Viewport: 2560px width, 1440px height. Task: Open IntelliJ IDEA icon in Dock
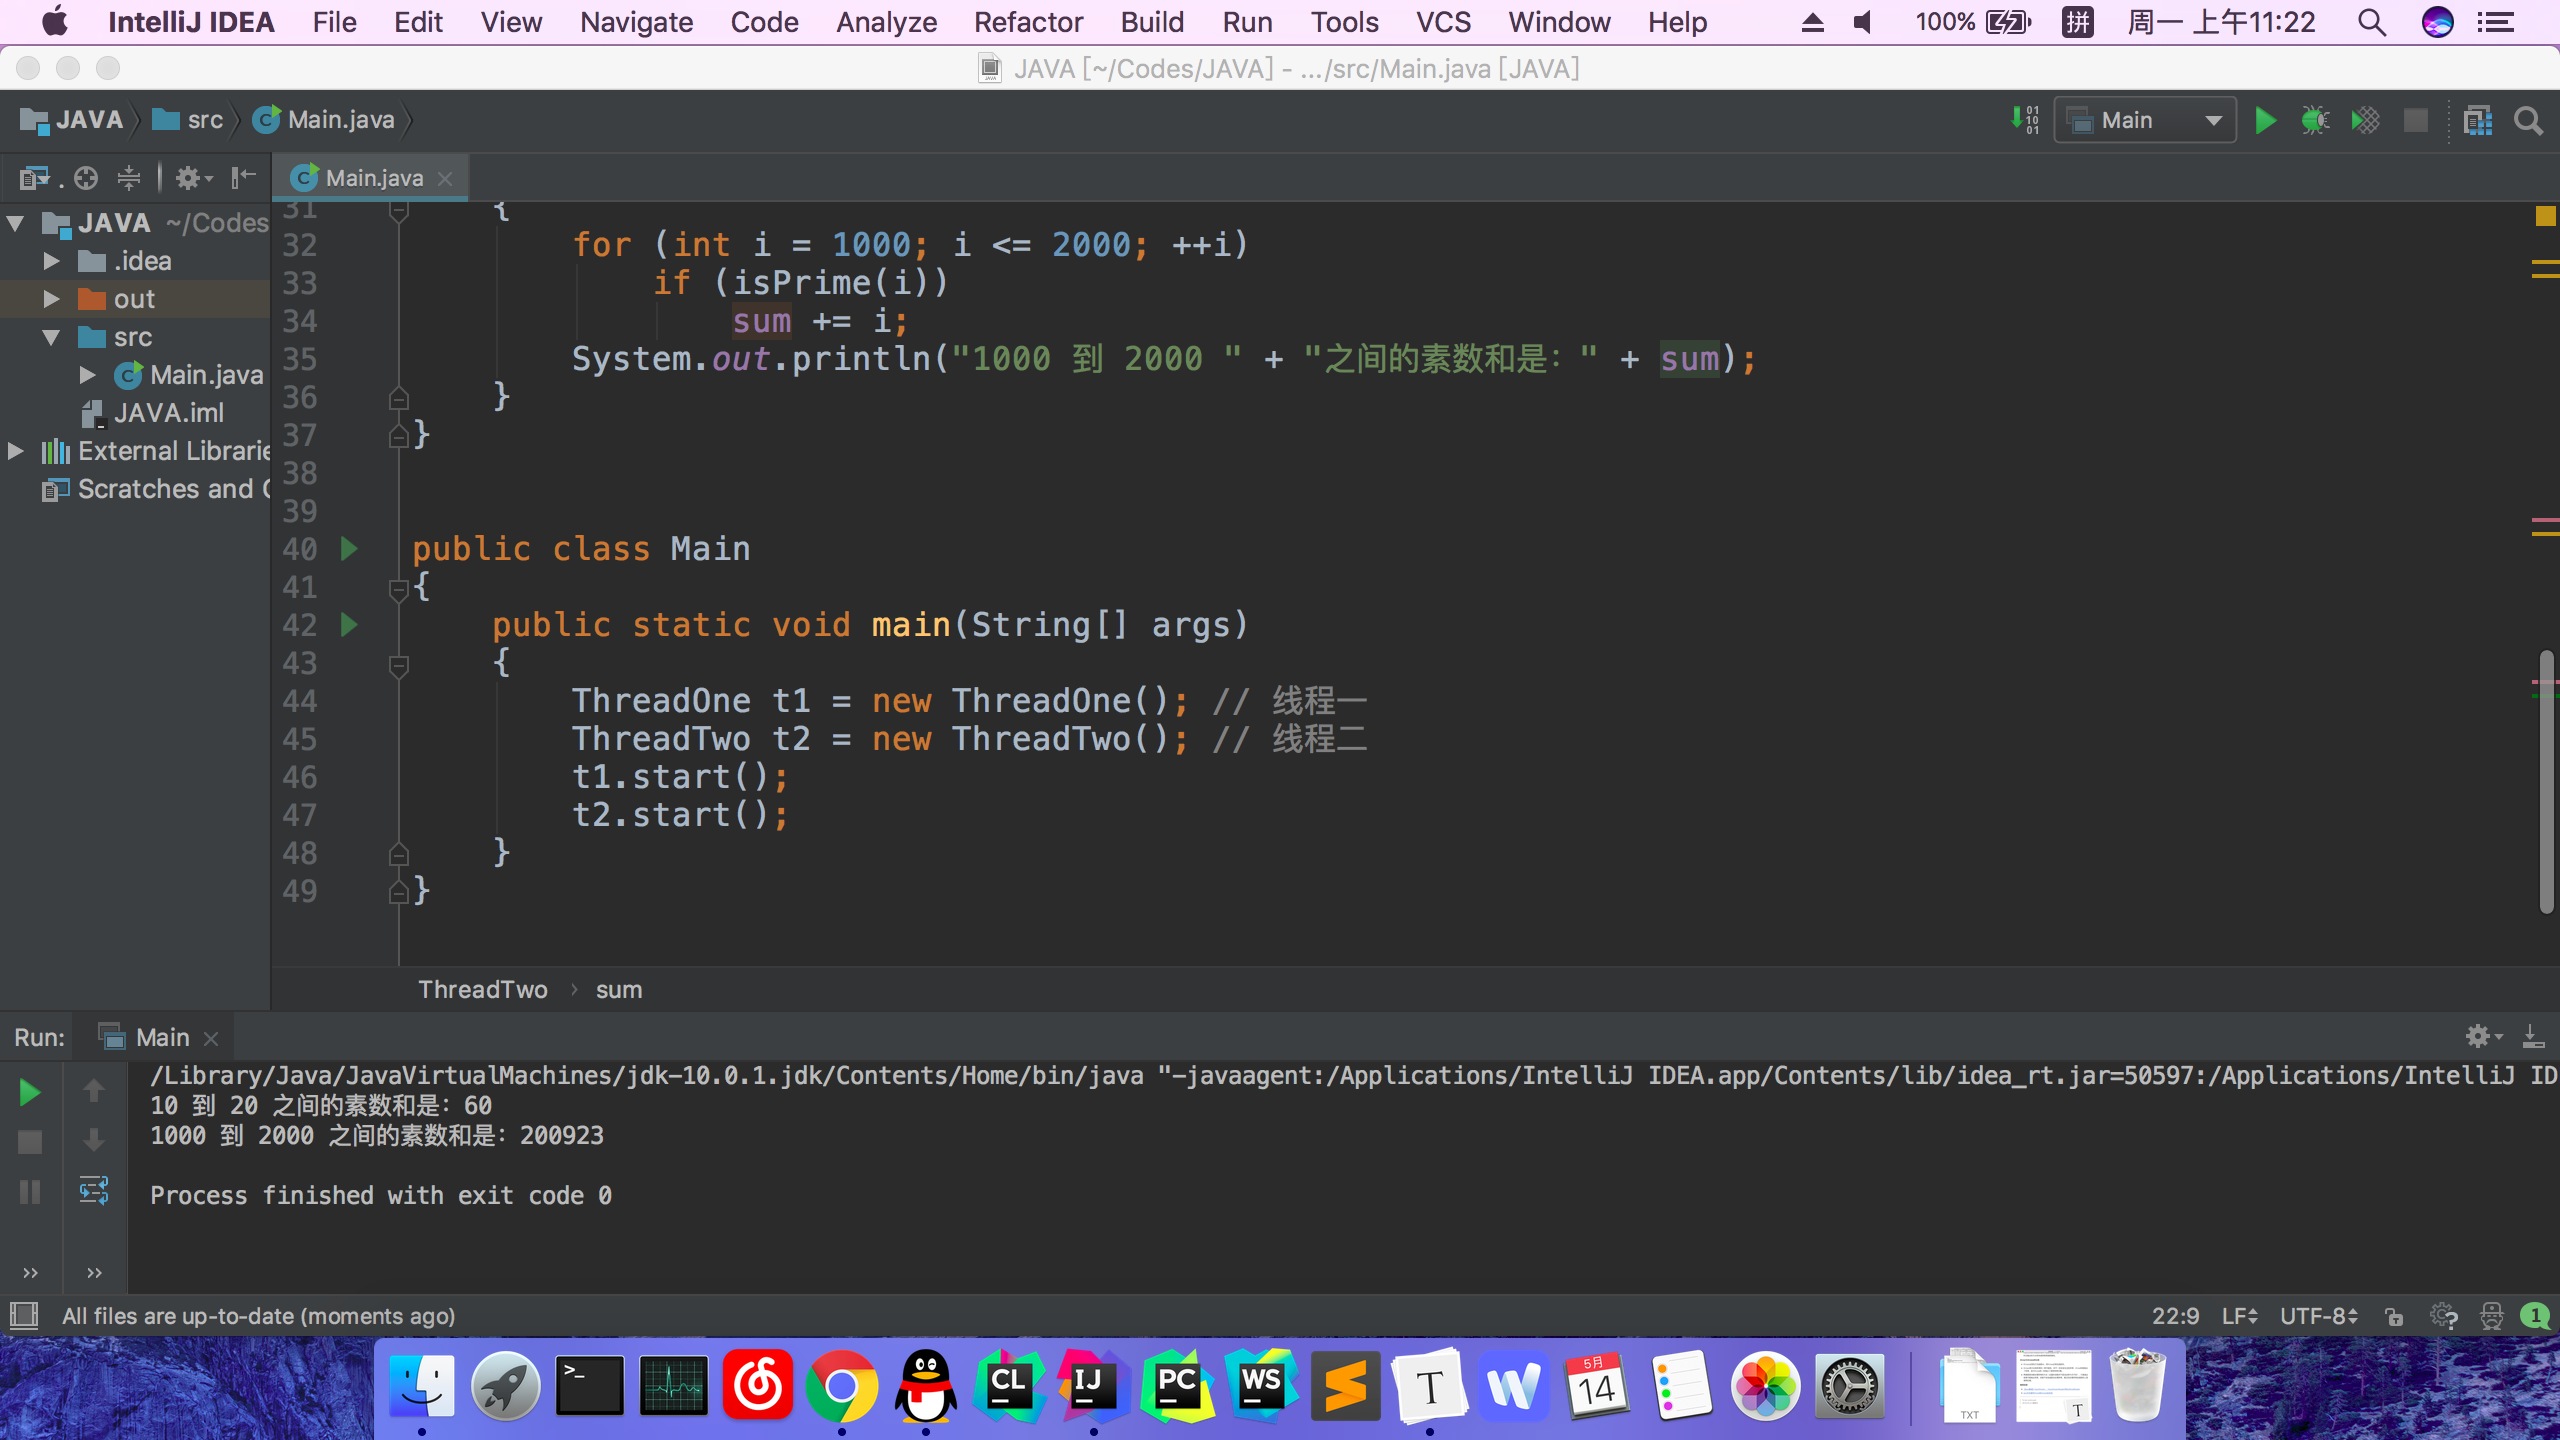[1093, 1386]
